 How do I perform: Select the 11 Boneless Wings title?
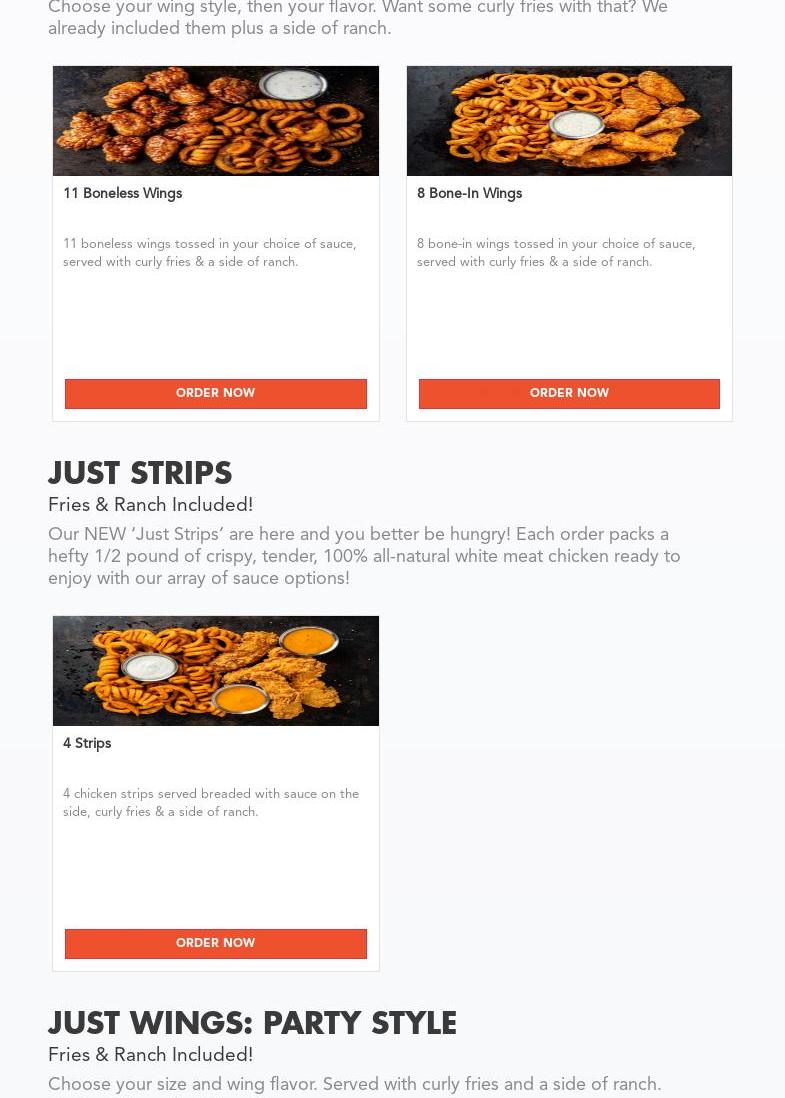click(x=123, y=193)
